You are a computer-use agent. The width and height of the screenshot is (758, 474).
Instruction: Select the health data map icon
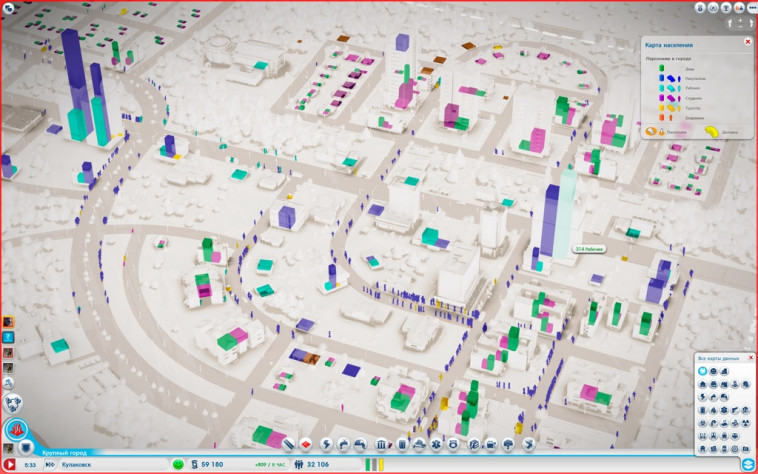tap(725, 410)
